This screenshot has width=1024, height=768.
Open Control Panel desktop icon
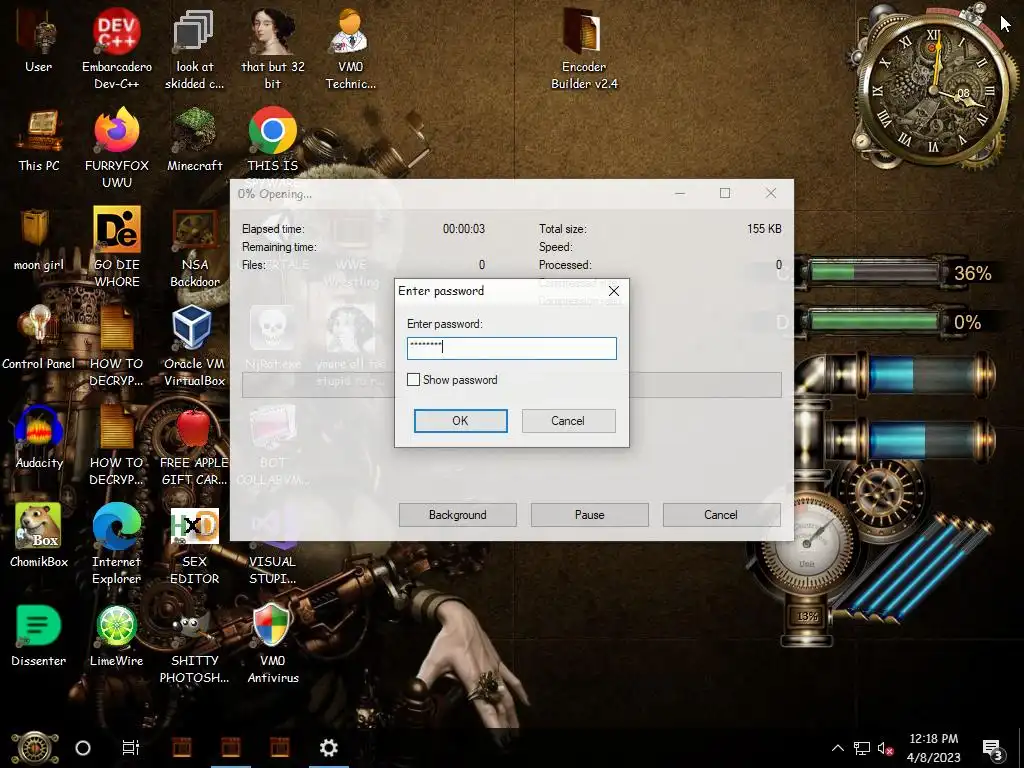click(39, 338)
